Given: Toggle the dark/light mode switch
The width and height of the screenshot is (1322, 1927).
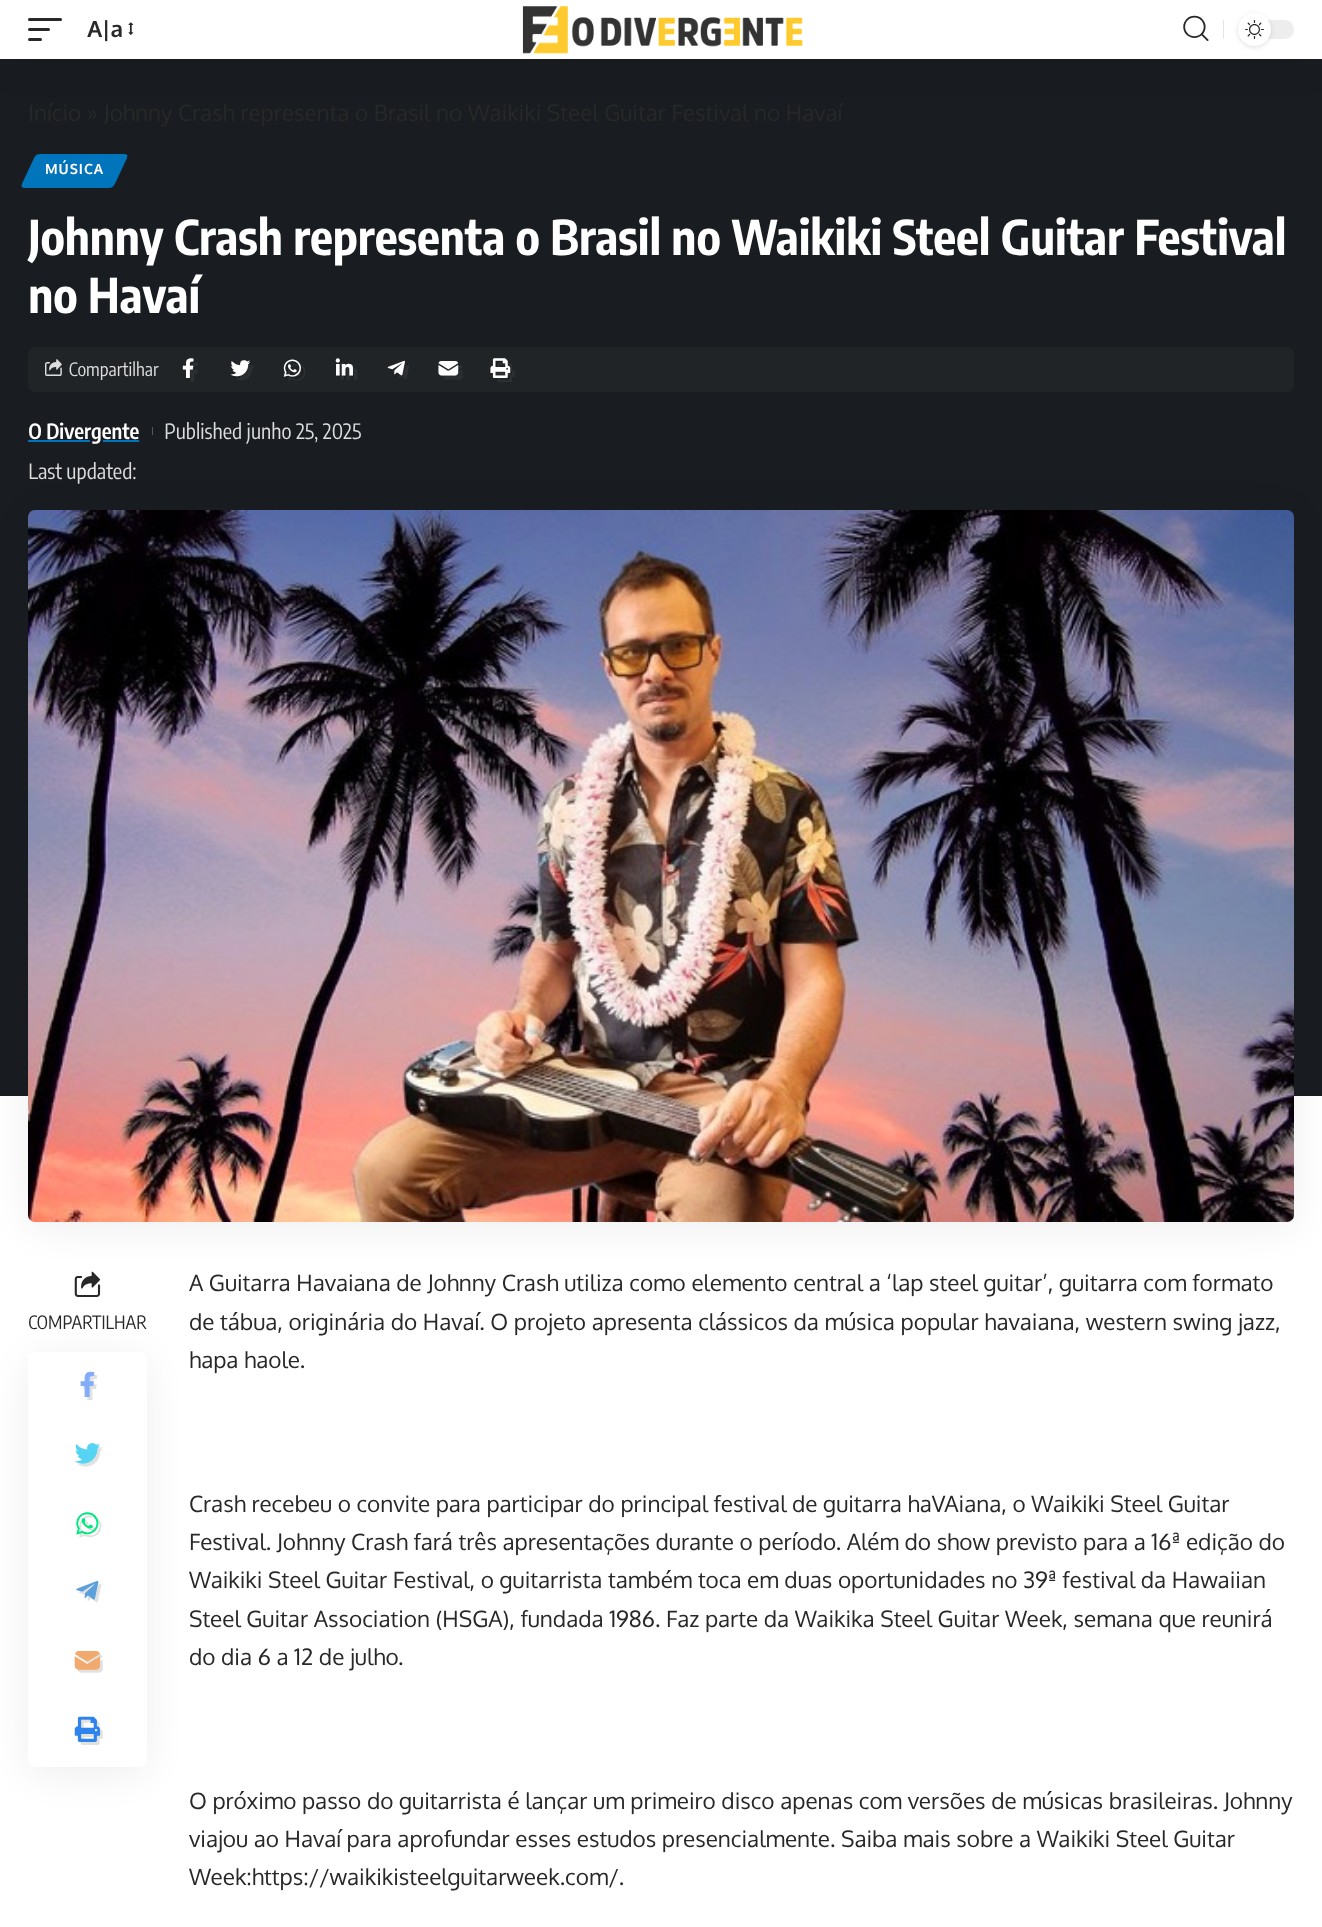Looking at the screenshot, I should point(1266,29).
